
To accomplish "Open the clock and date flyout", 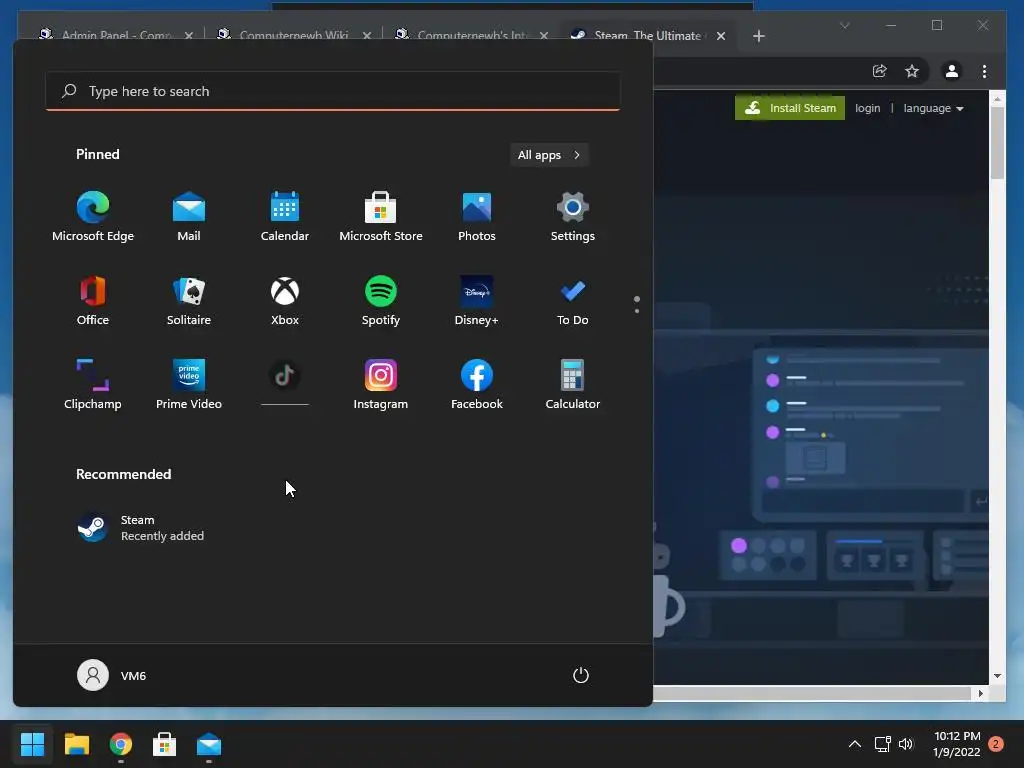I will tap(957, 744).
